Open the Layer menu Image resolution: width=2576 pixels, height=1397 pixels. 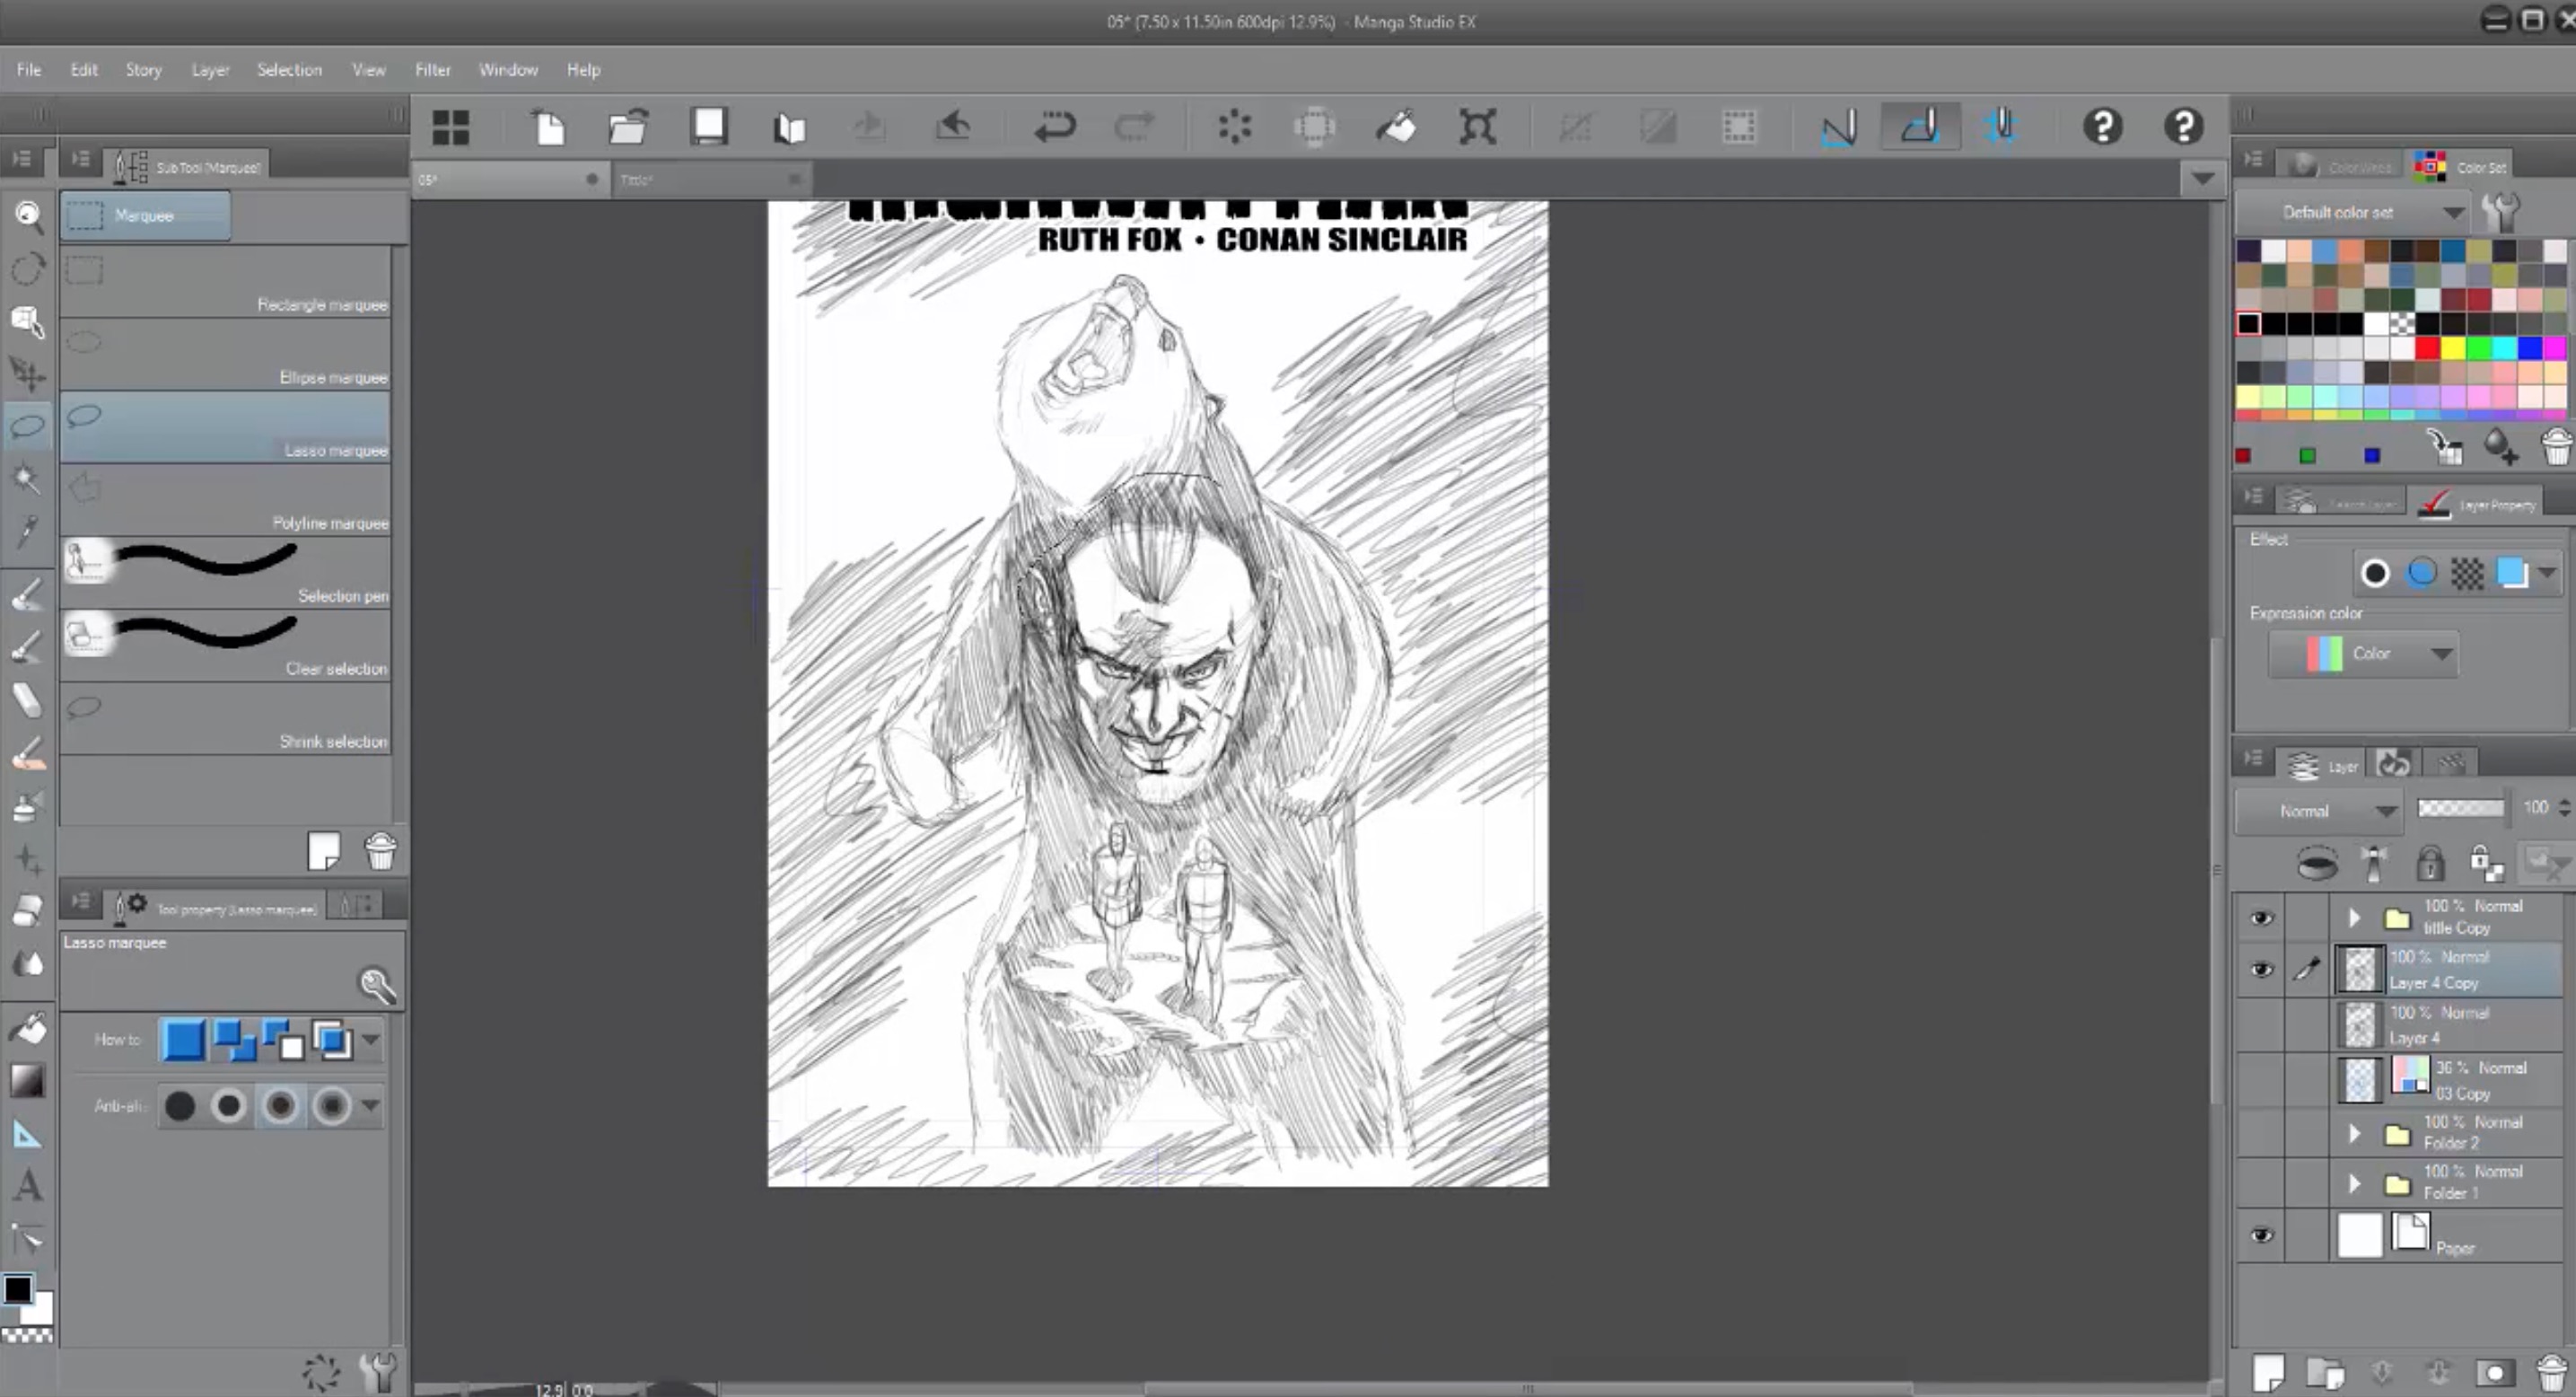(x=210, y=70)
